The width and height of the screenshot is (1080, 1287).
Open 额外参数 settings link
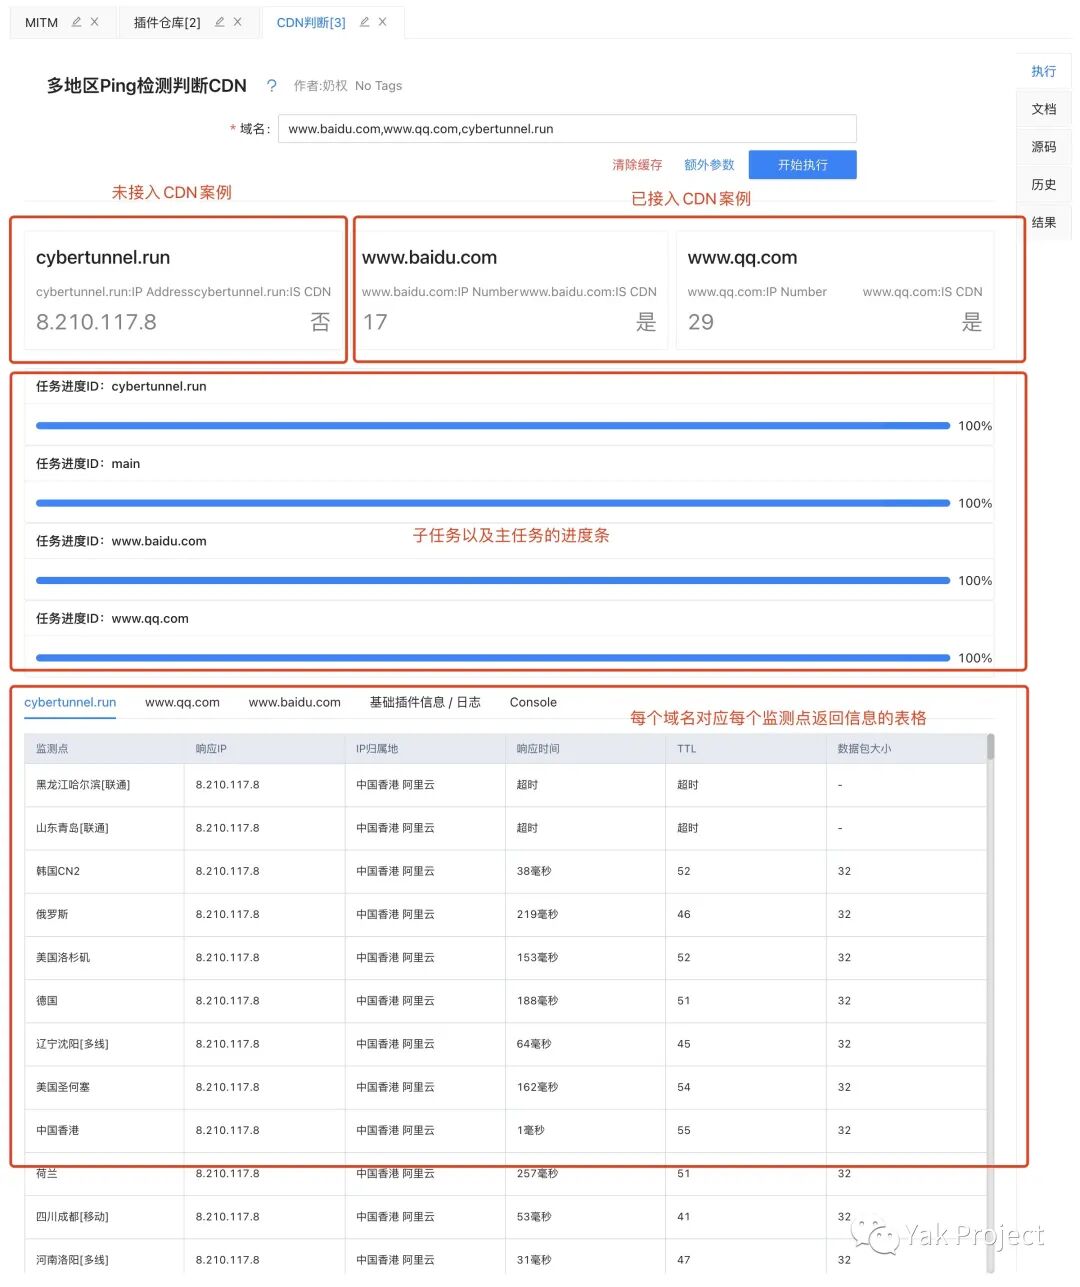click(x=709, y=165)
